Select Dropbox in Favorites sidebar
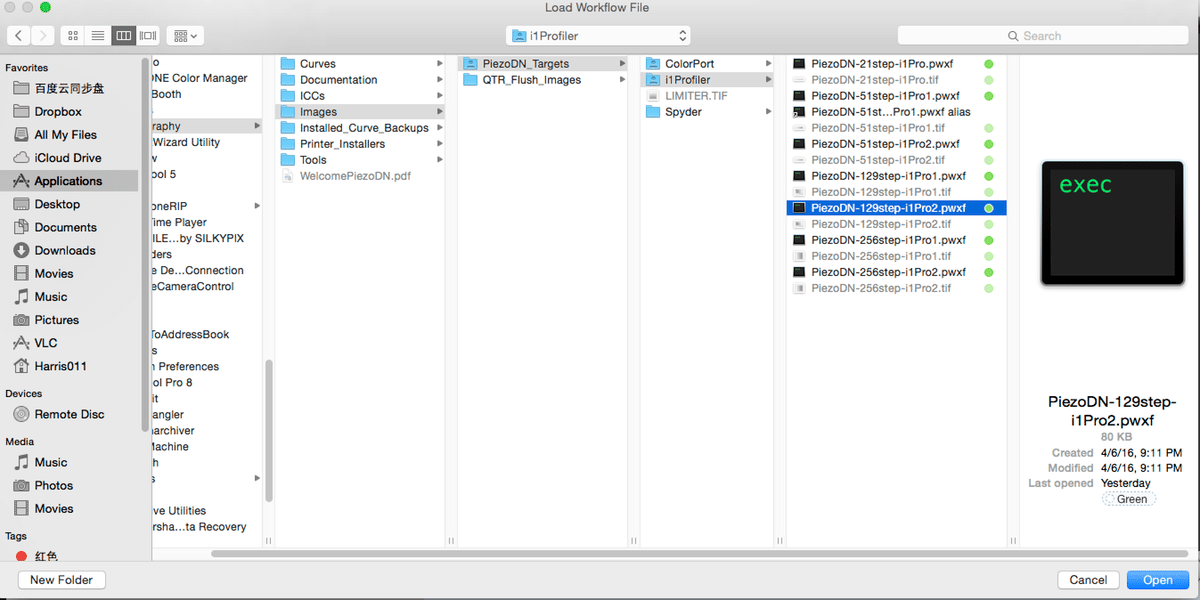1200x600 pixels. [58, 112]
